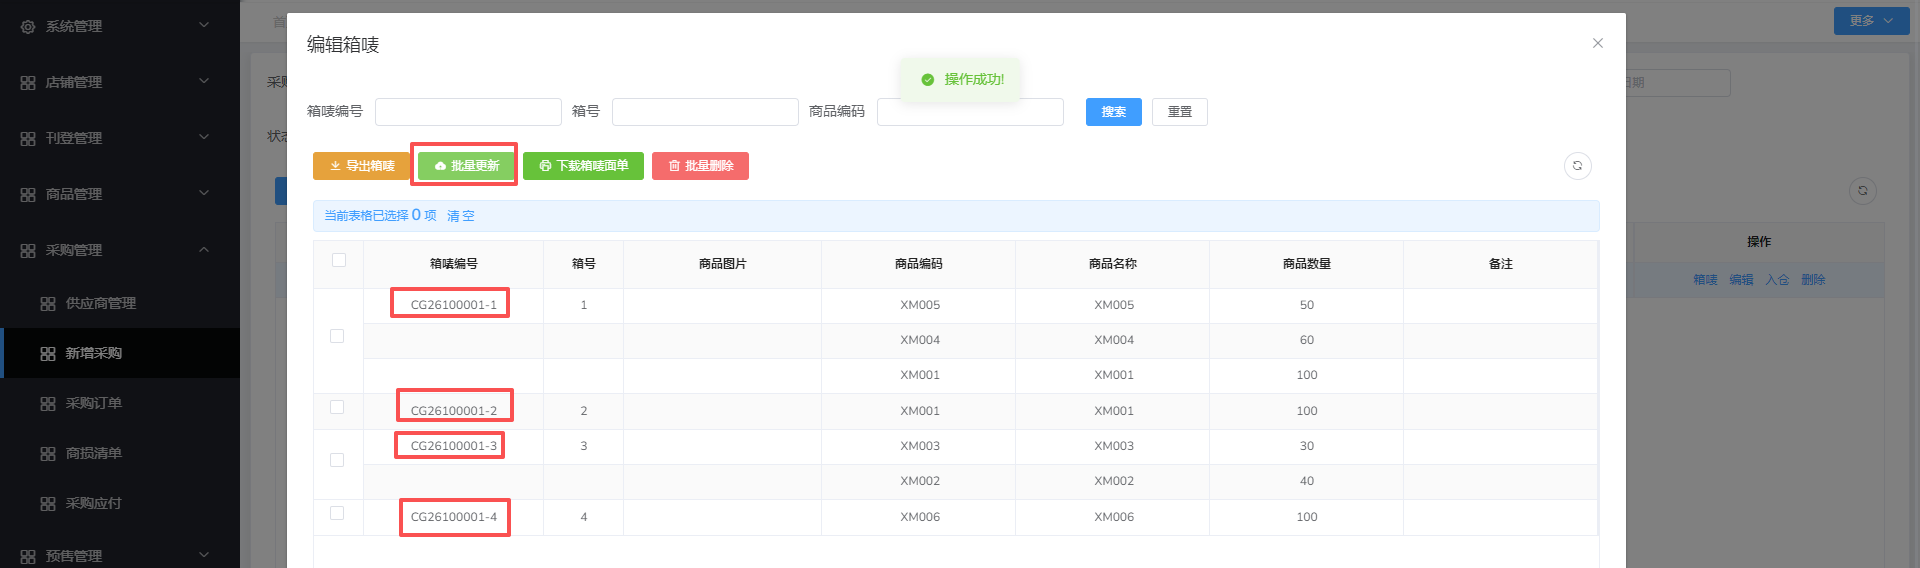The image size is (1920, 568).
Task: Click 商品编码 cell XM006
Action: [919, 517]
